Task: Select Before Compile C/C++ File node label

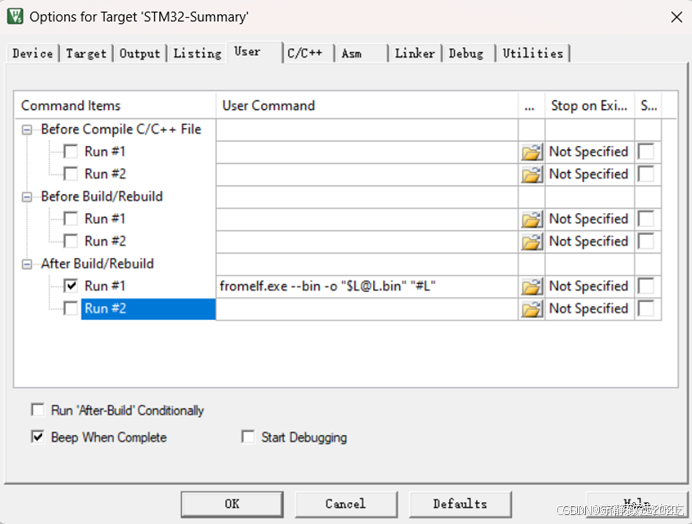Action: click(x=121, y=129)
